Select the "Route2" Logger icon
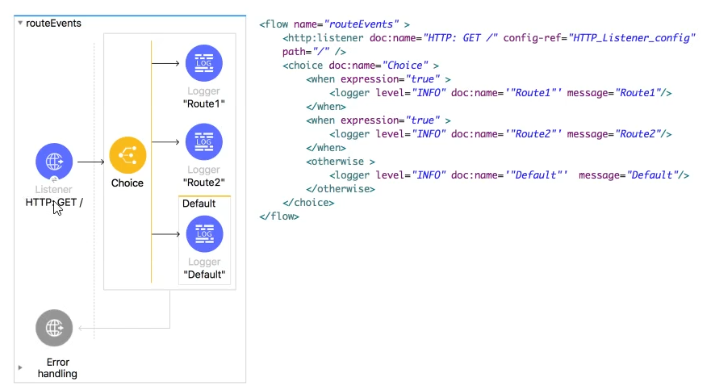 (x=204, y=142)
